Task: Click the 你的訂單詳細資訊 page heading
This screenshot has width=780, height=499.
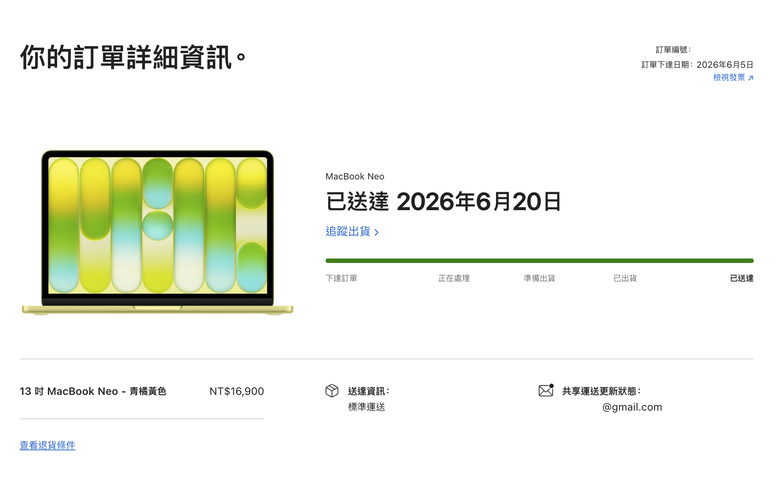Action: [133, 57]
